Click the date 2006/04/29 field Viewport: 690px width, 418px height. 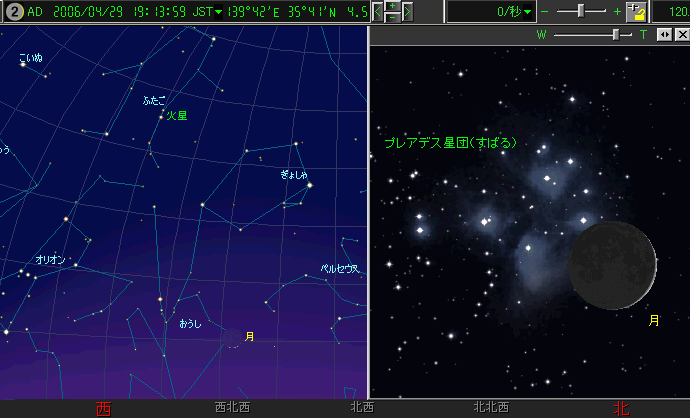click(x=84, y=12)
